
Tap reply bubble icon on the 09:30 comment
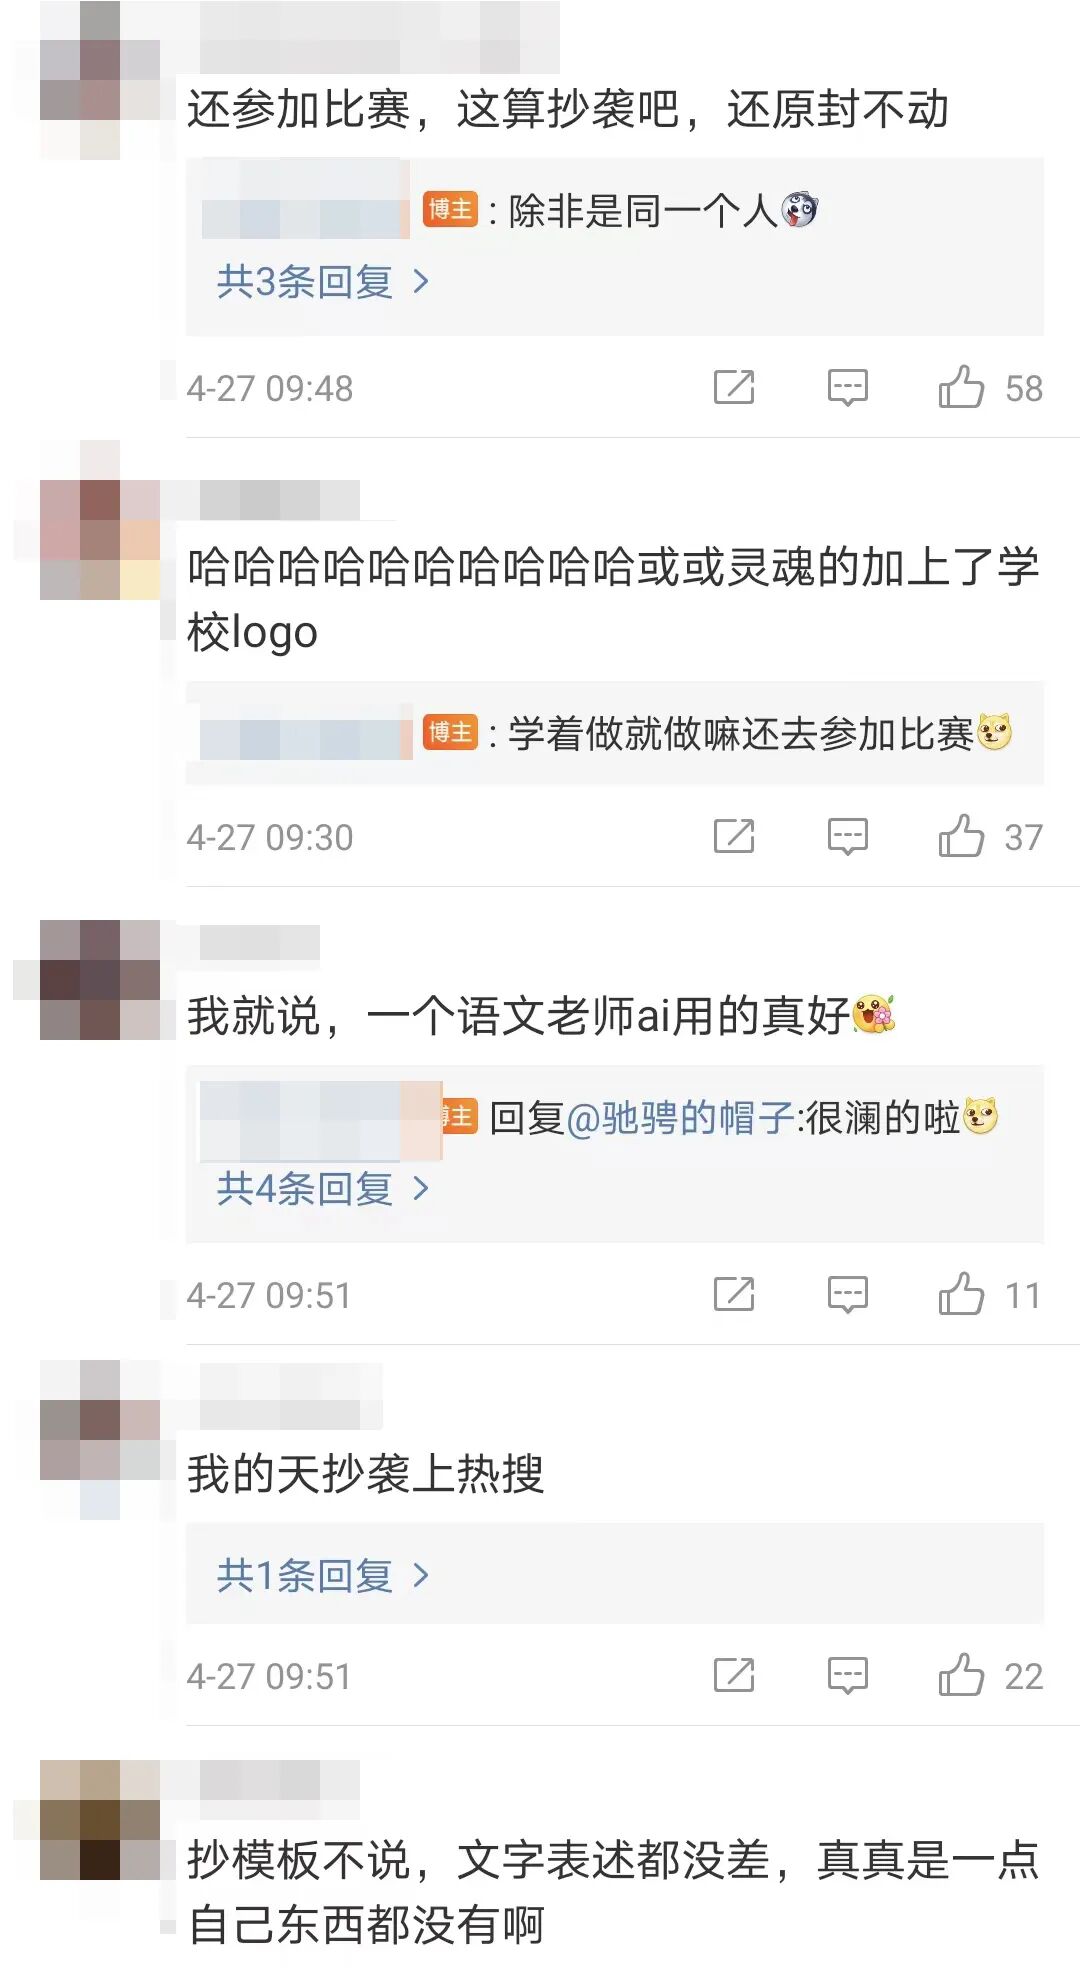848,836
